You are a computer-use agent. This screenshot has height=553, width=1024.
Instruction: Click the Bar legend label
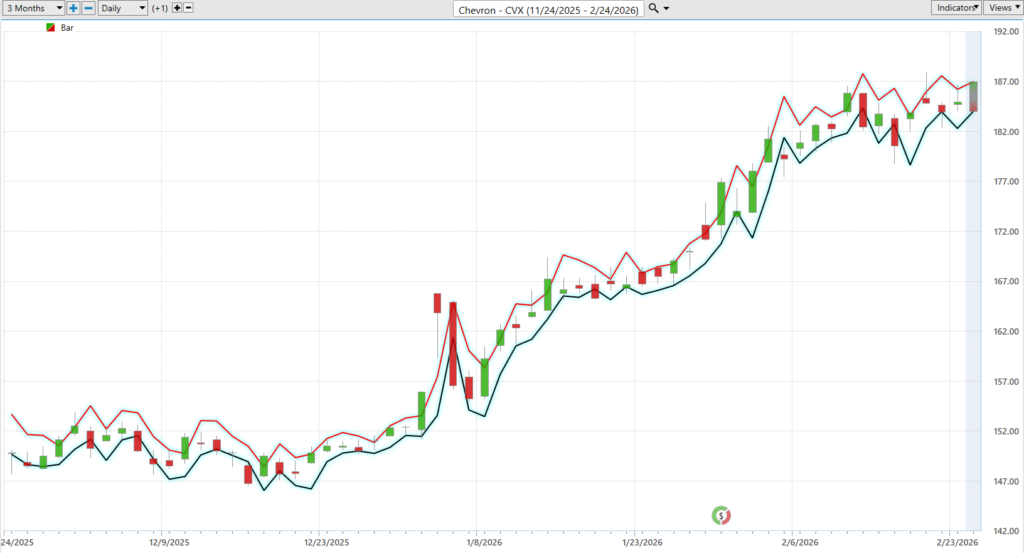(67, 28)
